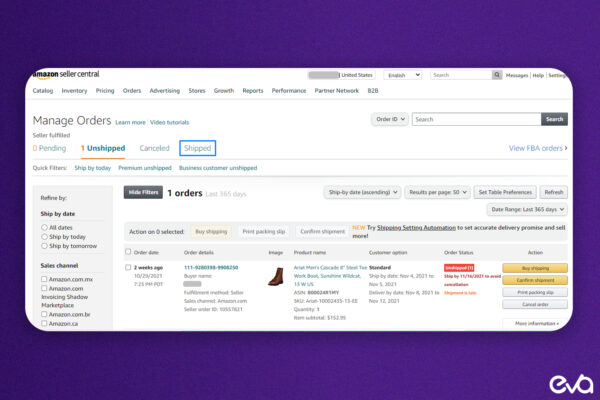This screenshot has height=400, width=600.
Task: Click into the order search input field
Action: click(476, 119)
